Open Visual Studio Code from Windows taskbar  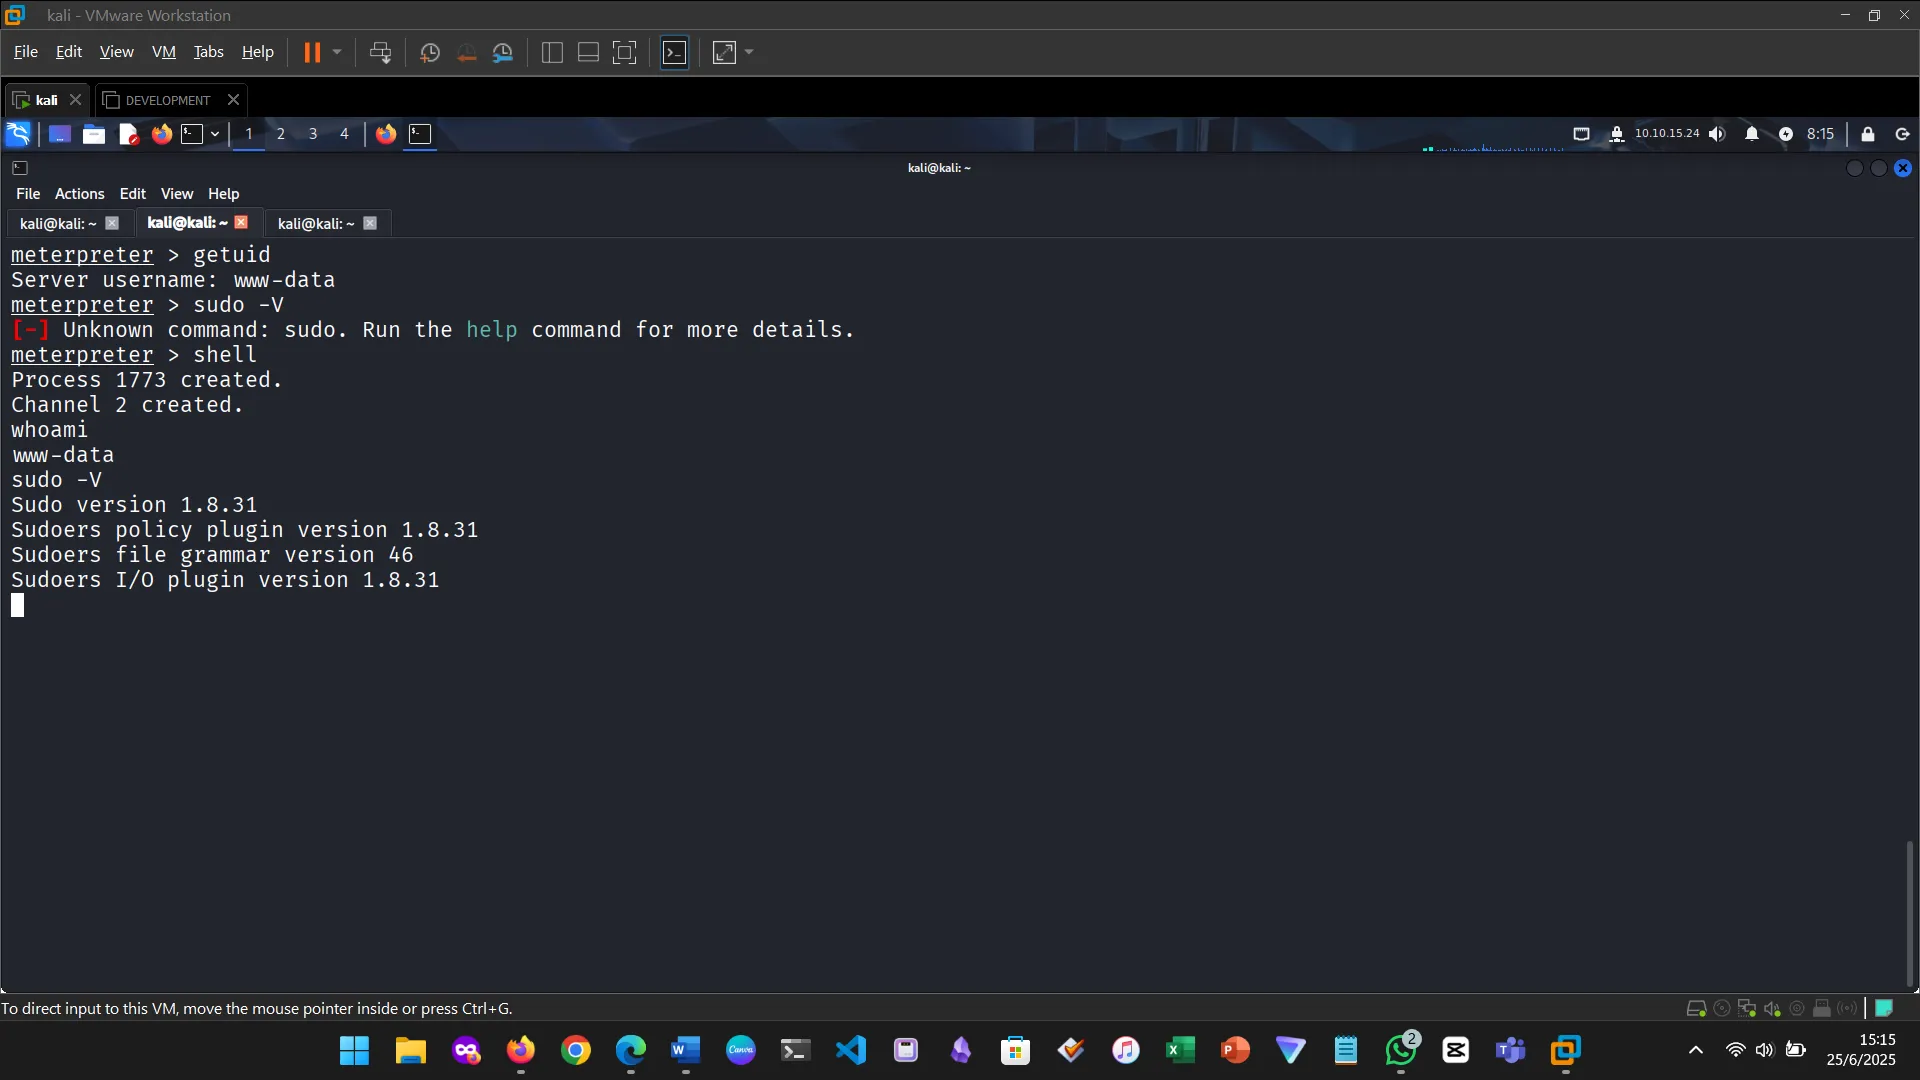point(851,1050)
